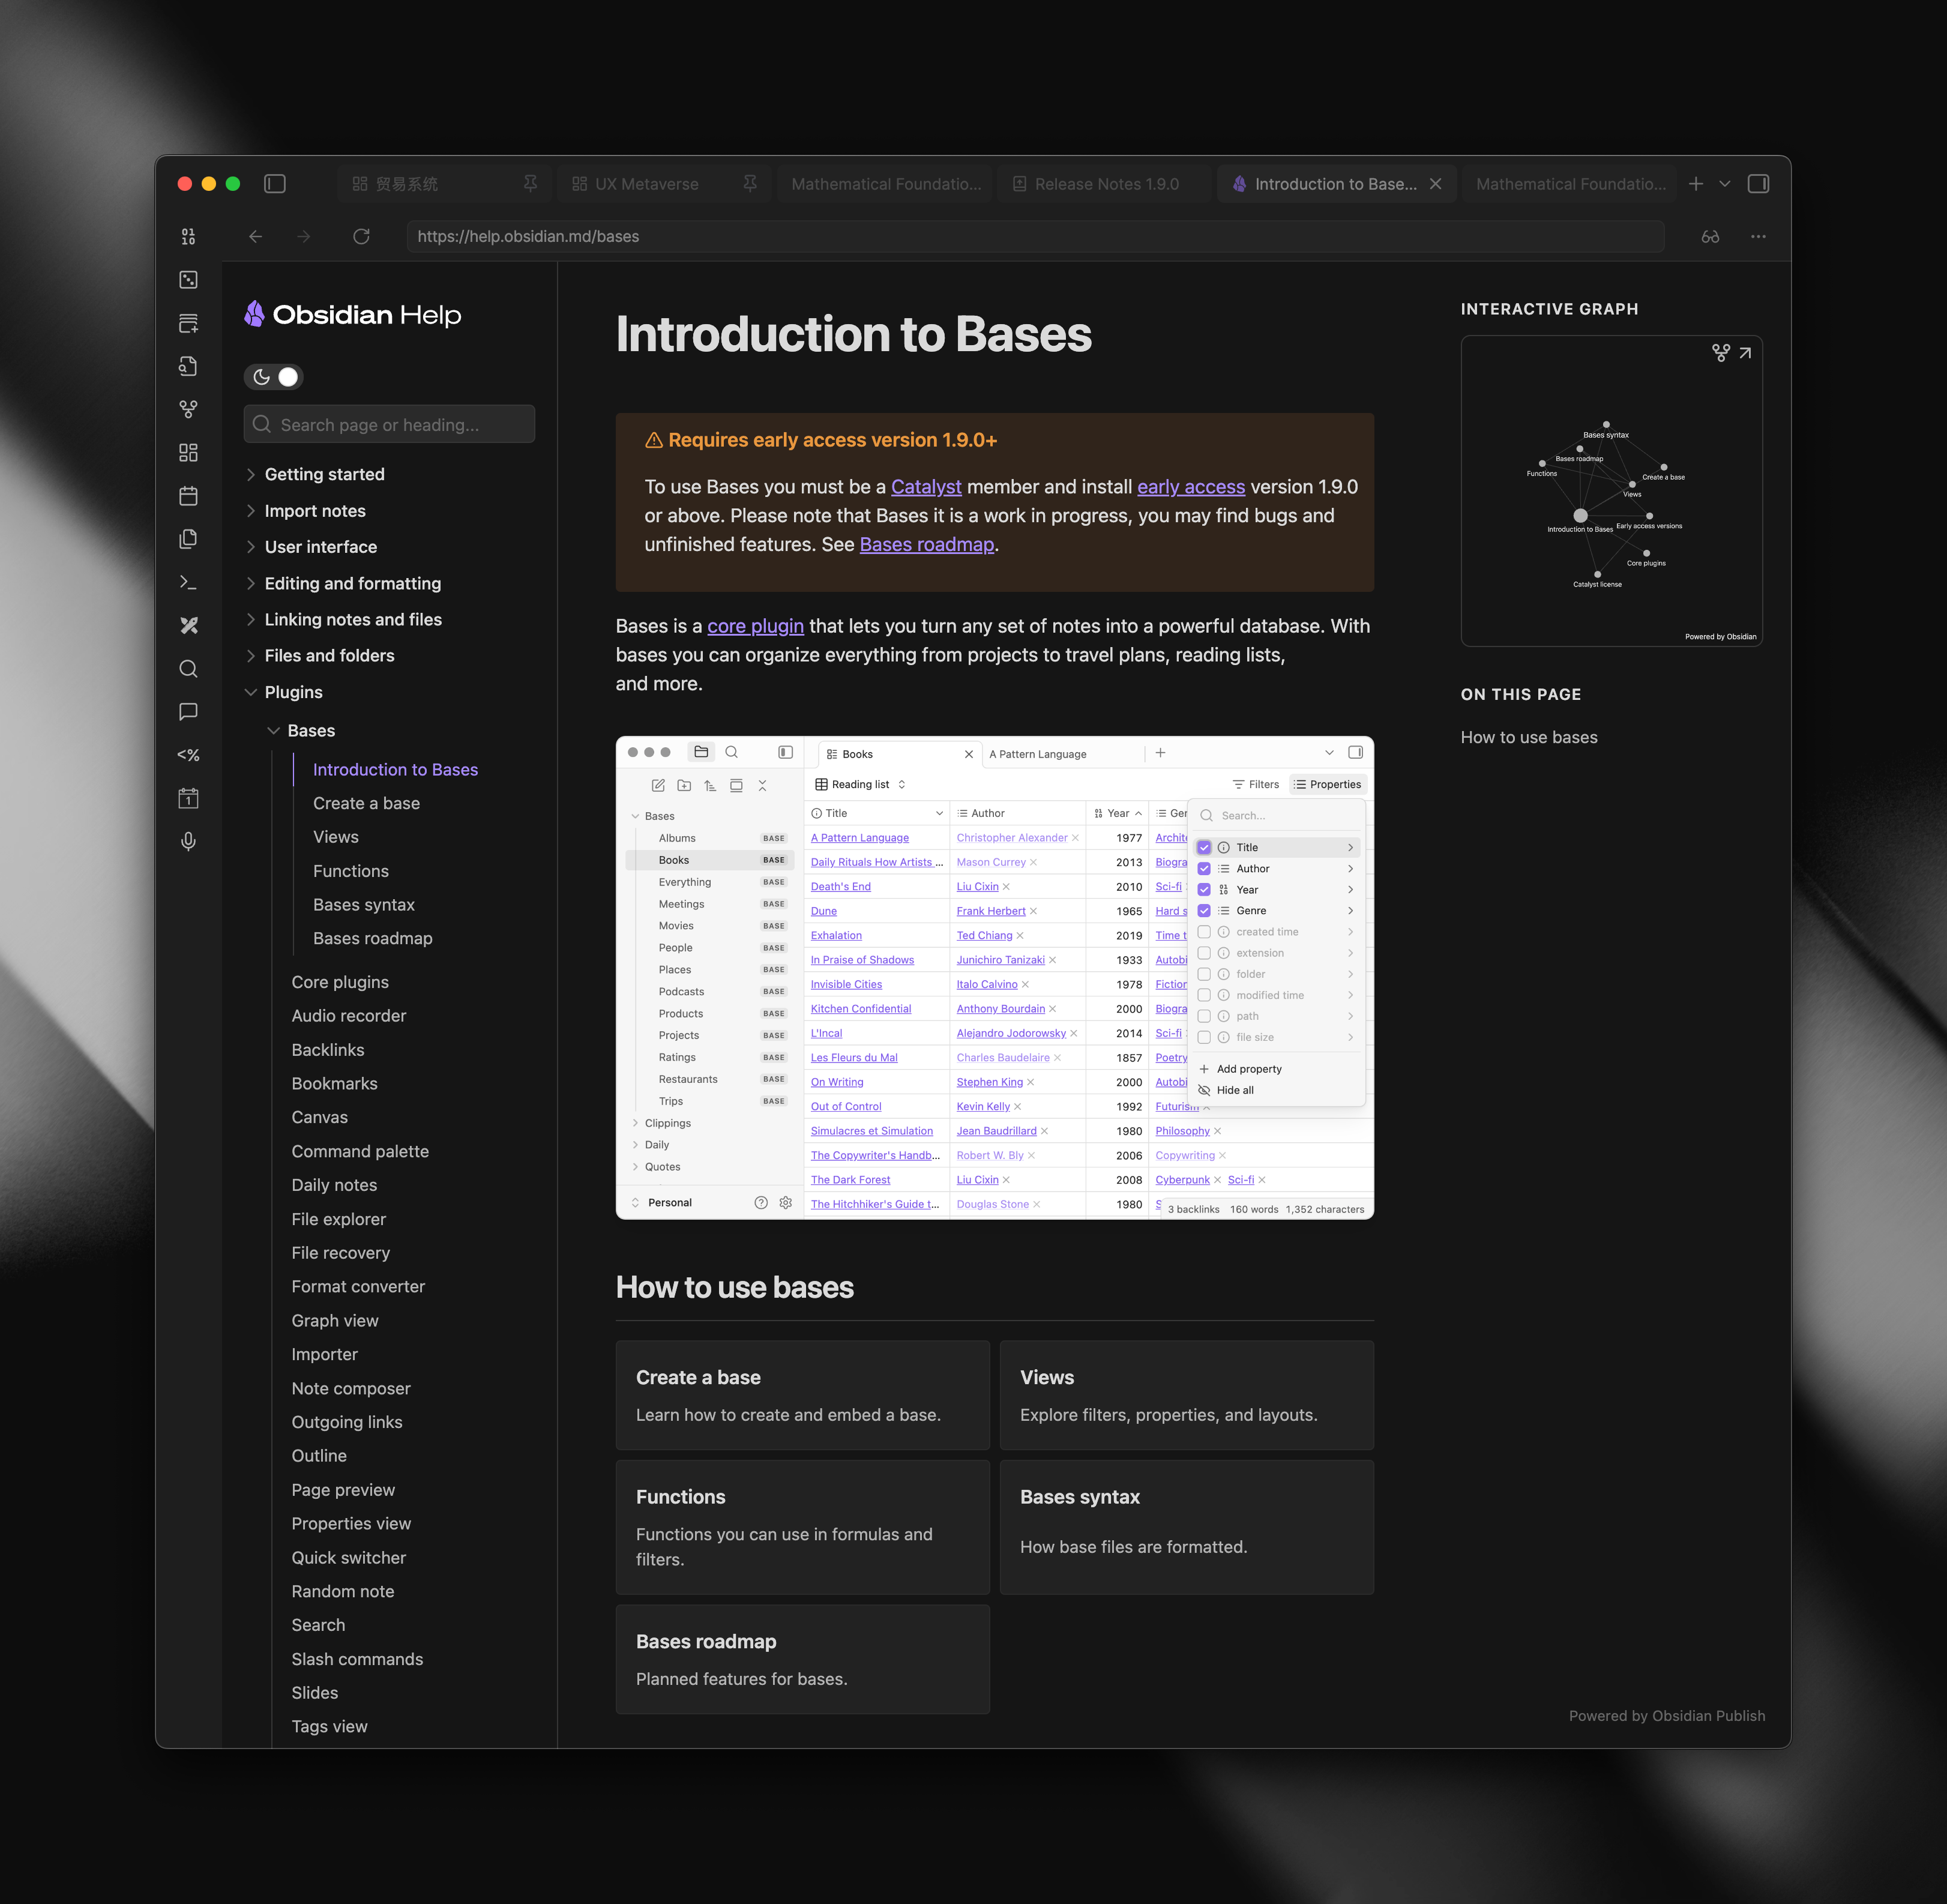Image resolution: width=1947 pixels, height=1904 pixels.
Task: Open the tab list dropdown chevron
Action: pos(1725,184)
